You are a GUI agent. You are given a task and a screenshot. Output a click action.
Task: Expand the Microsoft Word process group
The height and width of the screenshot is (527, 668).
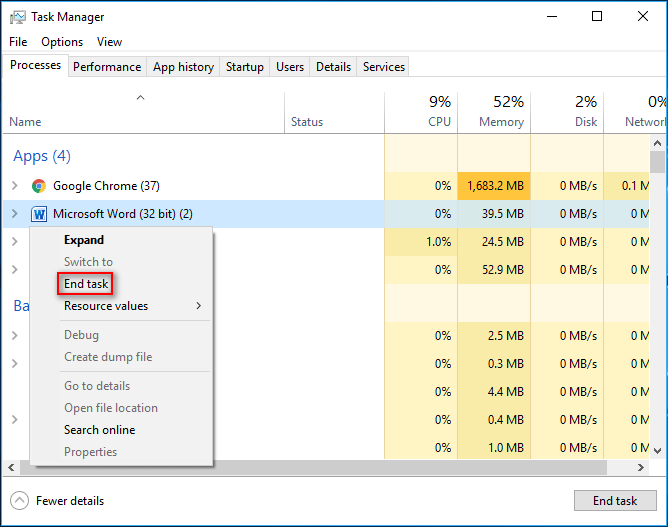click(14, 214)
